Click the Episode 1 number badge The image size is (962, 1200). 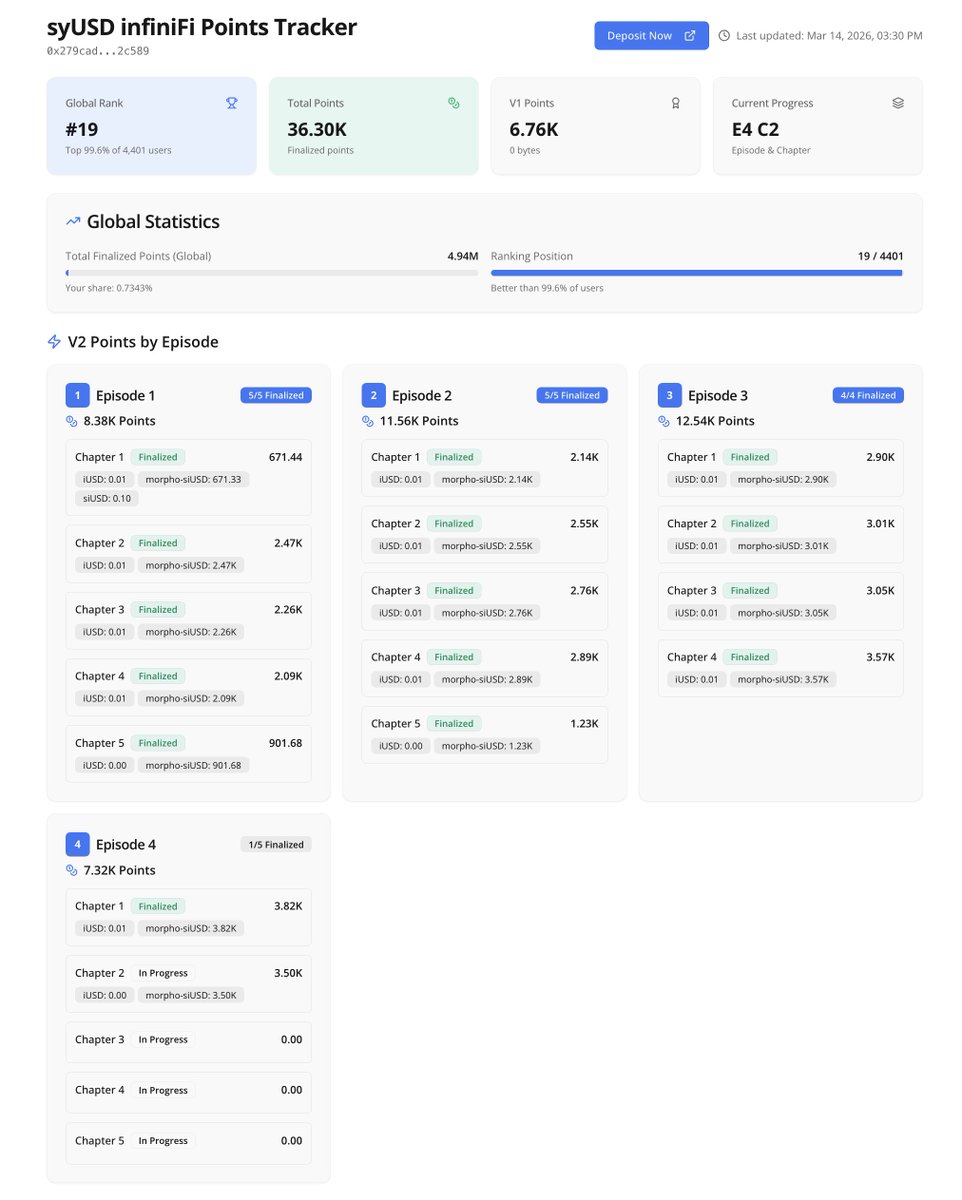coord(77,395)
